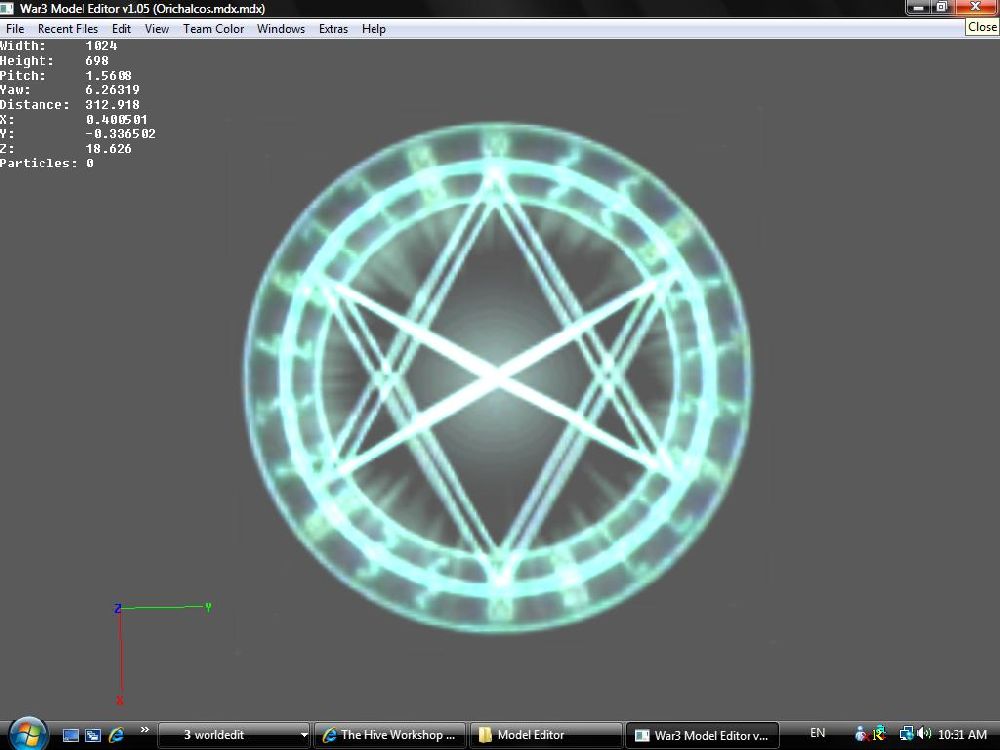Open the Extras menu
The image size is (1000, 750).
coord(333,29)
